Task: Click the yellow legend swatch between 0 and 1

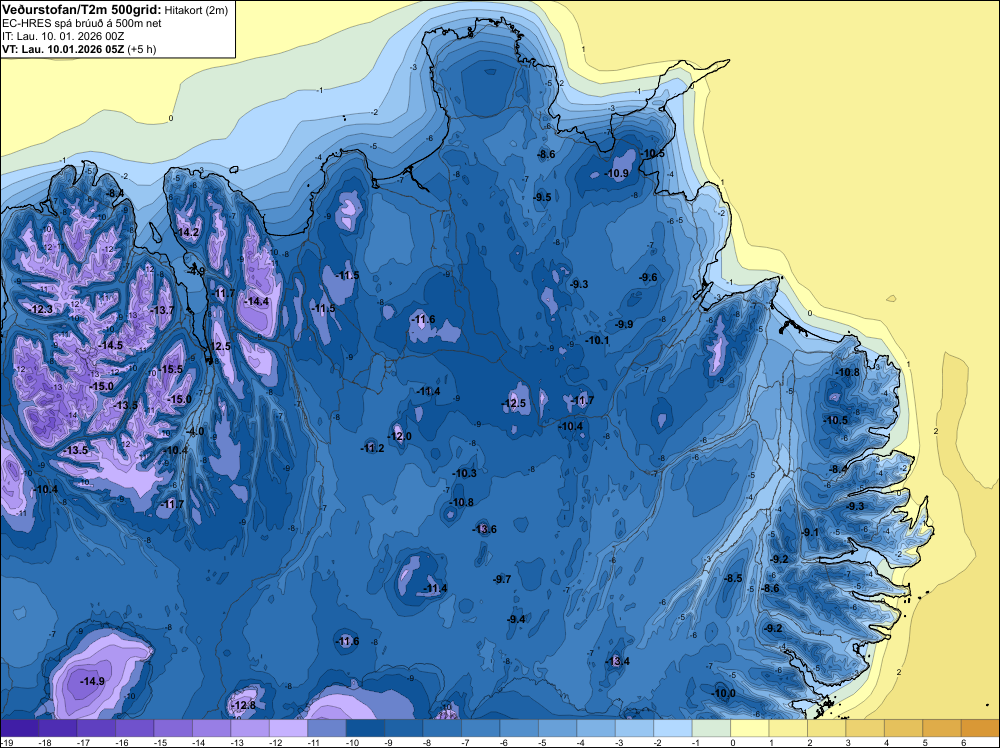Action: coord(749,728)
